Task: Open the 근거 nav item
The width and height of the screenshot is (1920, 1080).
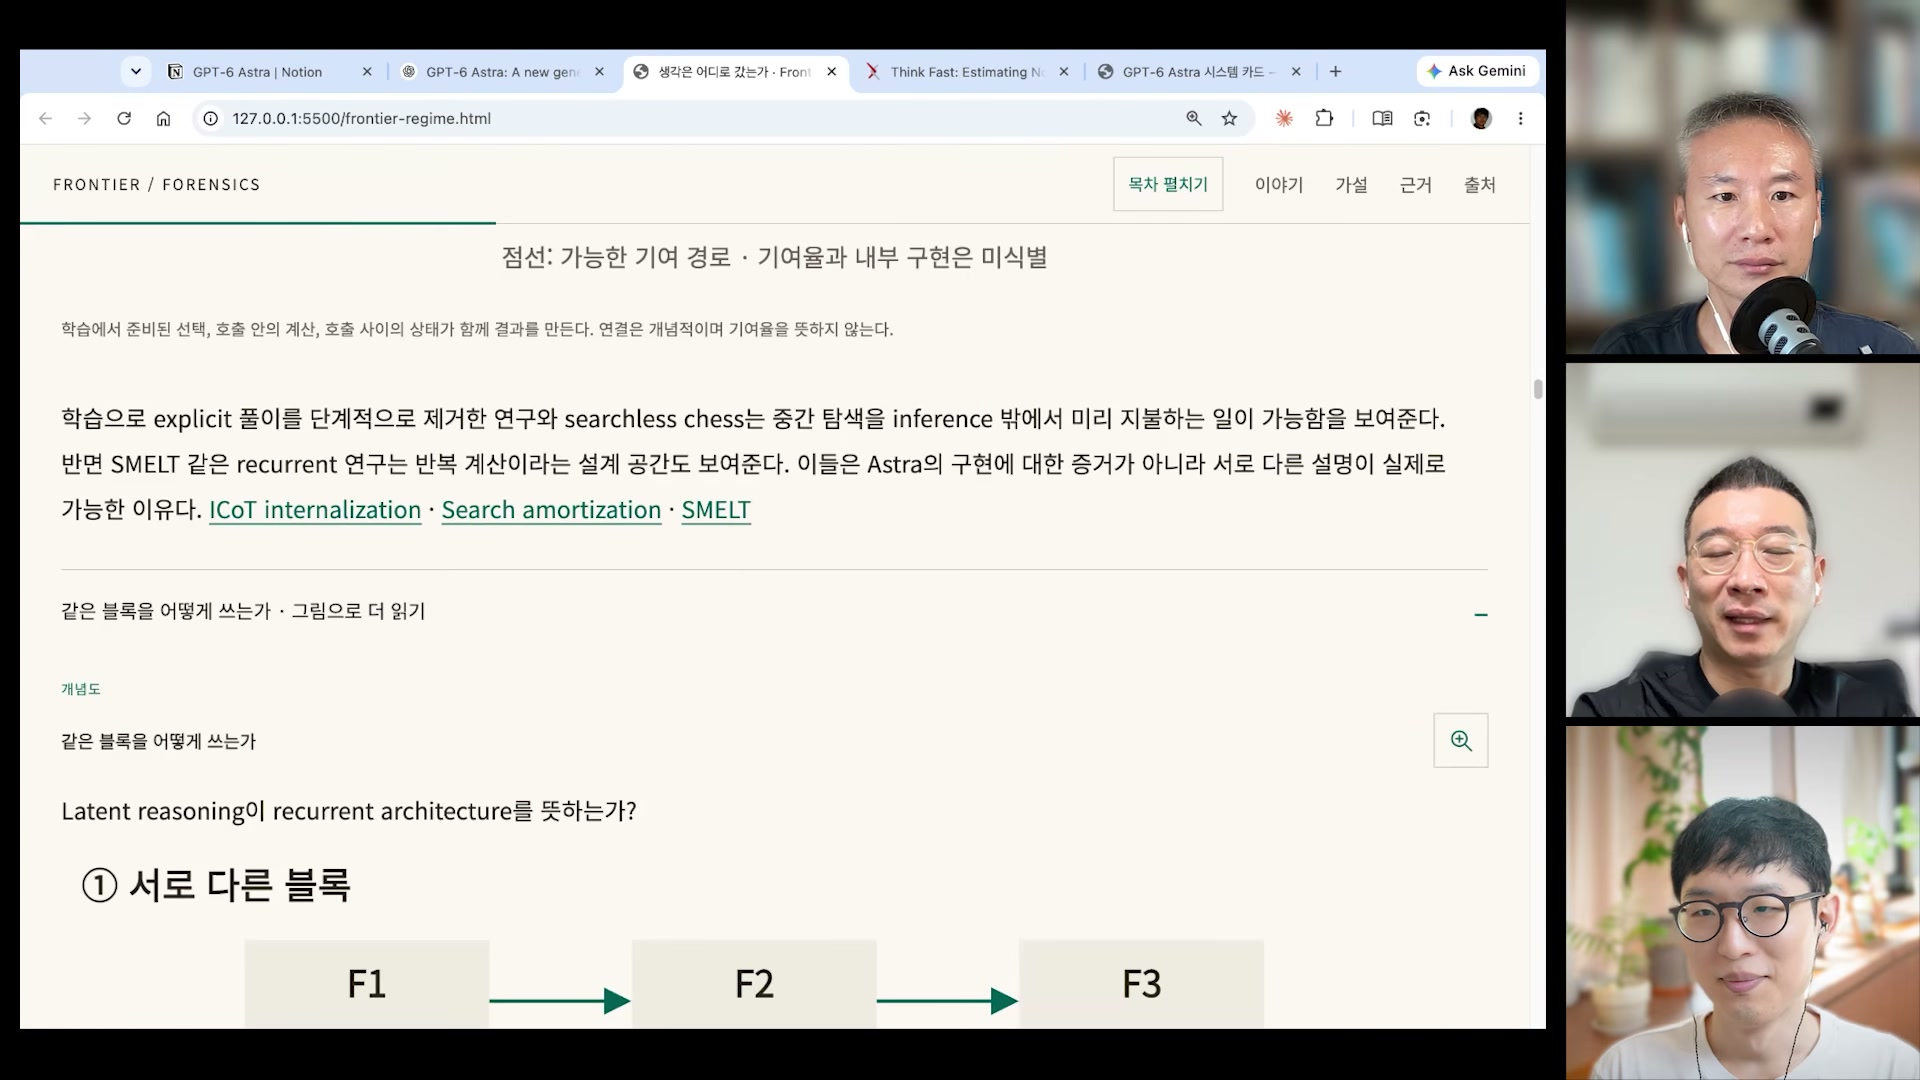Action: [x=1415, y=185]
